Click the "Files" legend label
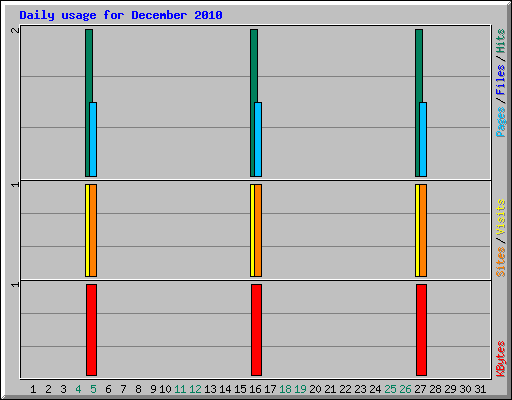The image size is (512, 400). click(501, 79)
